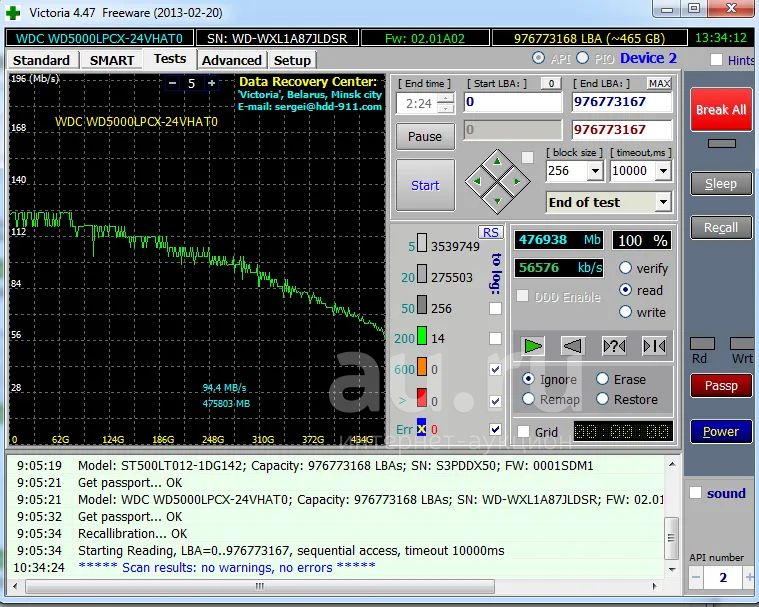This screenshot has height=607, width=759.
Task: Toggle log checkbox for 200 ms blocks
Action: 495,338
